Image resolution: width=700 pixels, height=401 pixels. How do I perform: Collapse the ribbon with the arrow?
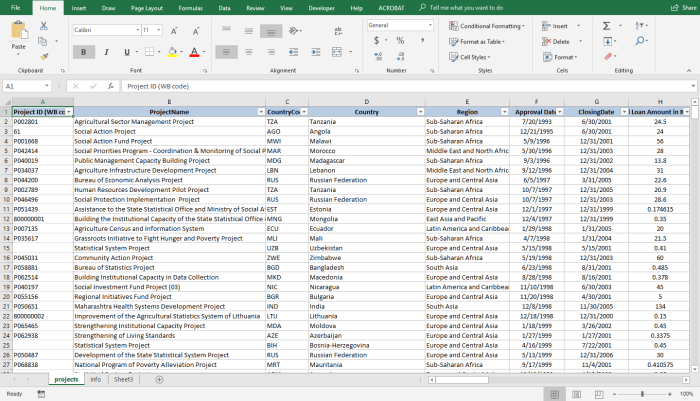click(689, 71)
